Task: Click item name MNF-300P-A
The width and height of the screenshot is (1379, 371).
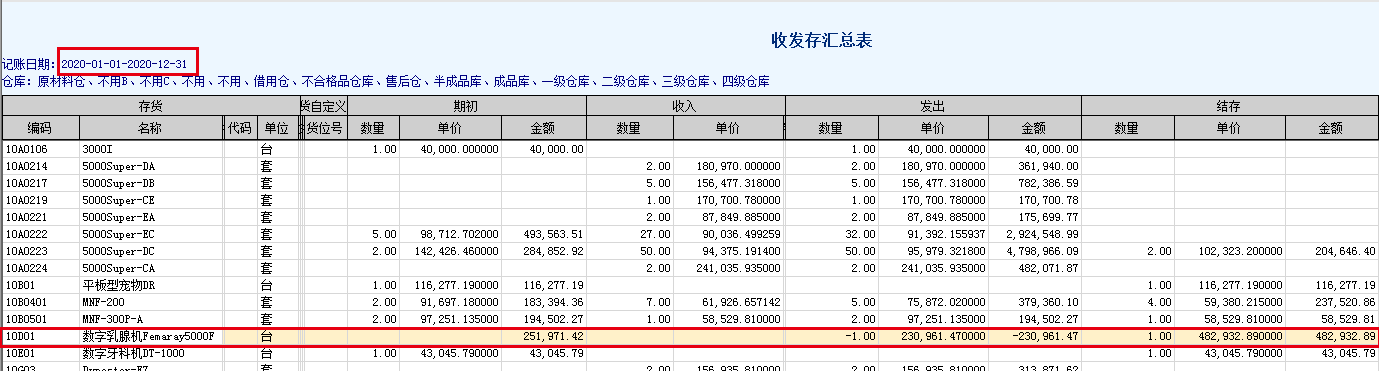Action: [112, 319]
